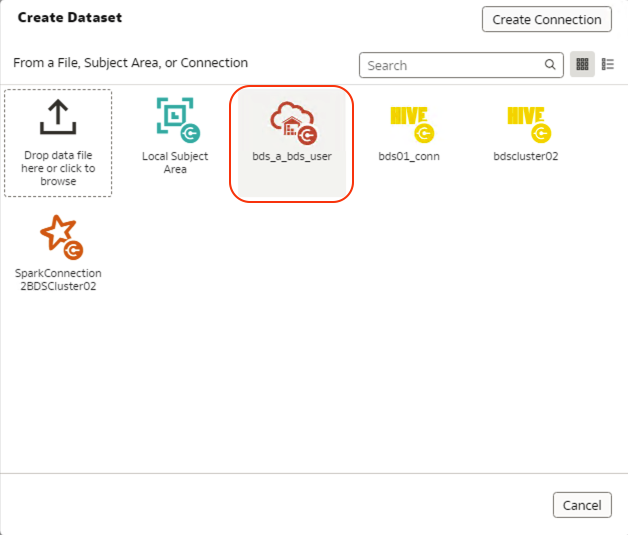Click the Create Connection button
The height and width of the screenshot is (535, 628).
tap(546, 19)
